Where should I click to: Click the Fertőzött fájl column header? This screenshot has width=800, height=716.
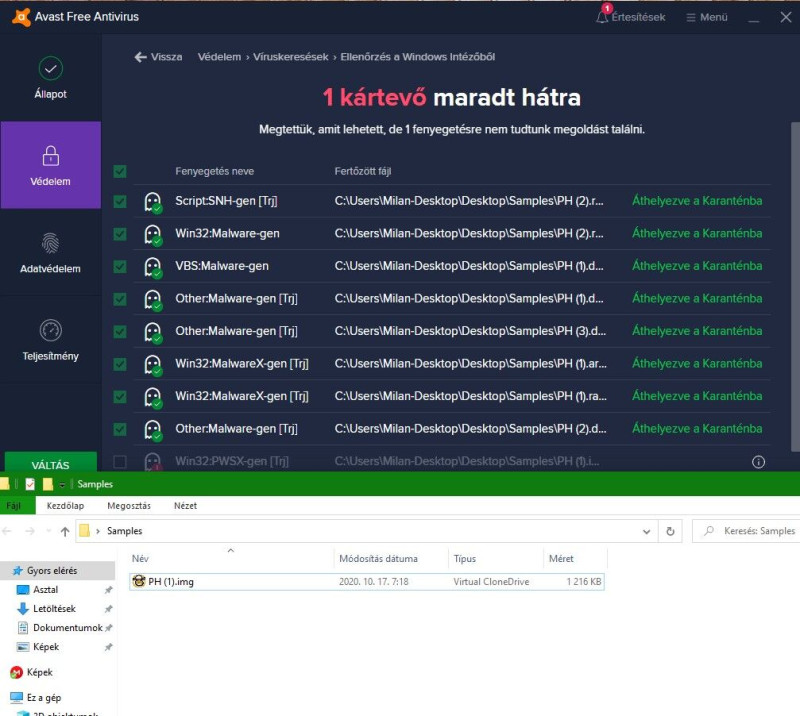coord(363,171)
